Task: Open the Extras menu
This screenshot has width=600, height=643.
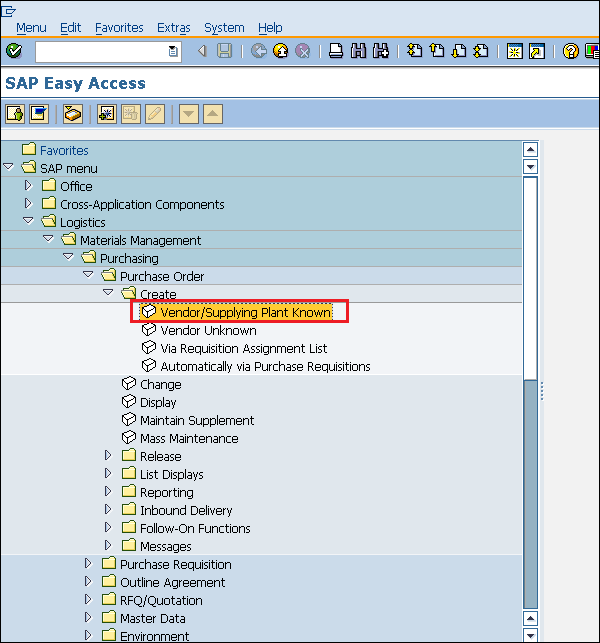Action: [174, 28]
